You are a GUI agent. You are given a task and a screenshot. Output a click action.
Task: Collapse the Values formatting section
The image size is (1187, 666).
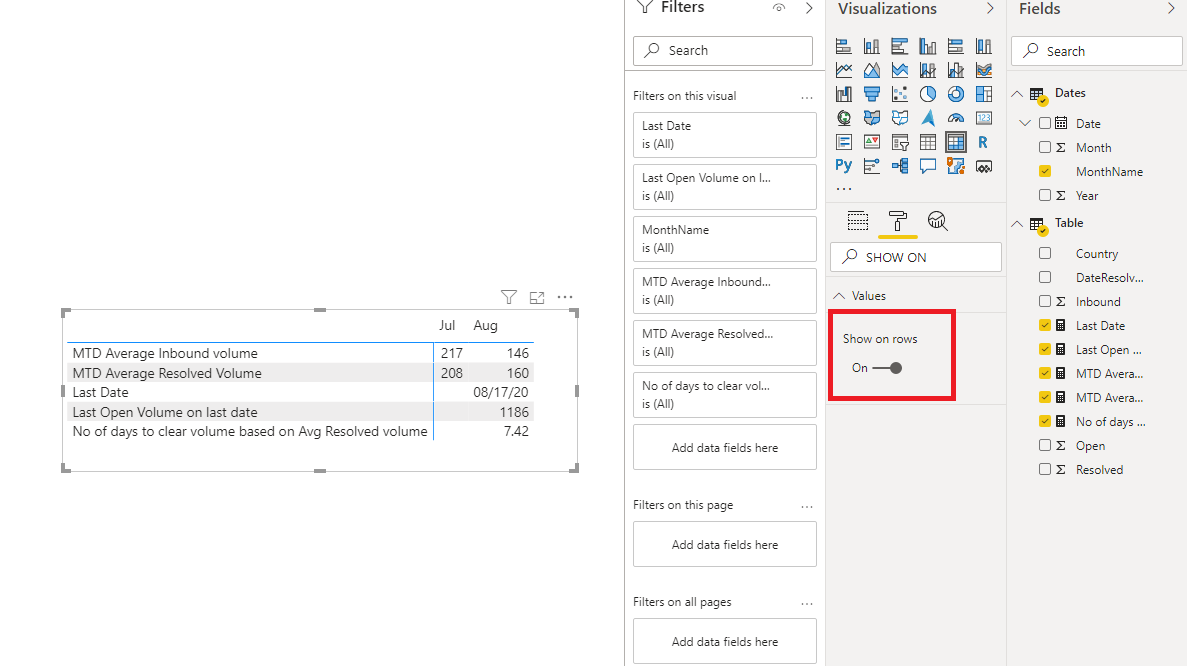point(839,296)
